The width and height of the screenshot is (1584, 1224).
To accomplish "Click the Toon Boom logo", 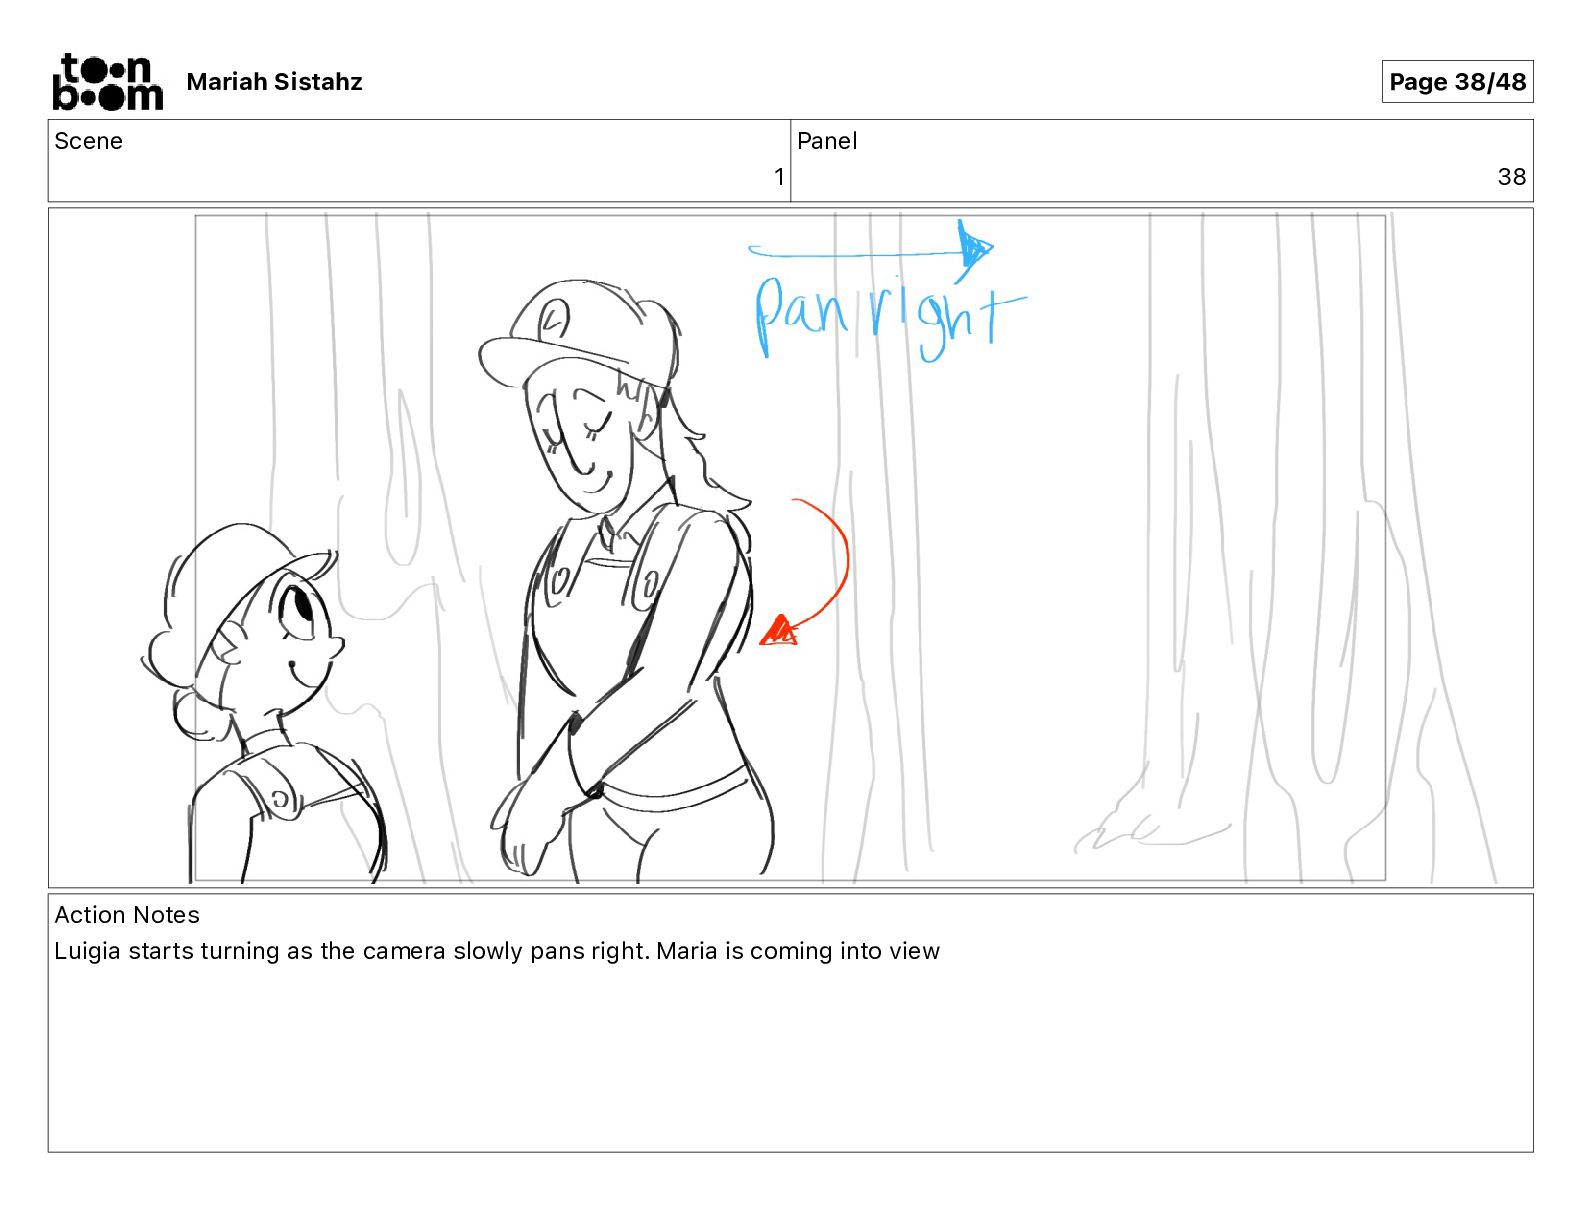I will (107, 81).
